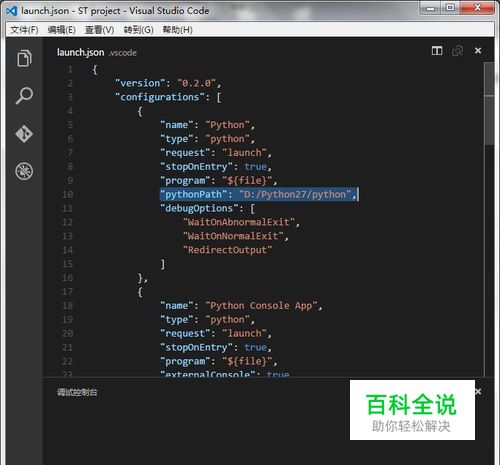Screen dimensions: 500x465
Task: Open the Git source control view
Action: (x=24, y=134)
